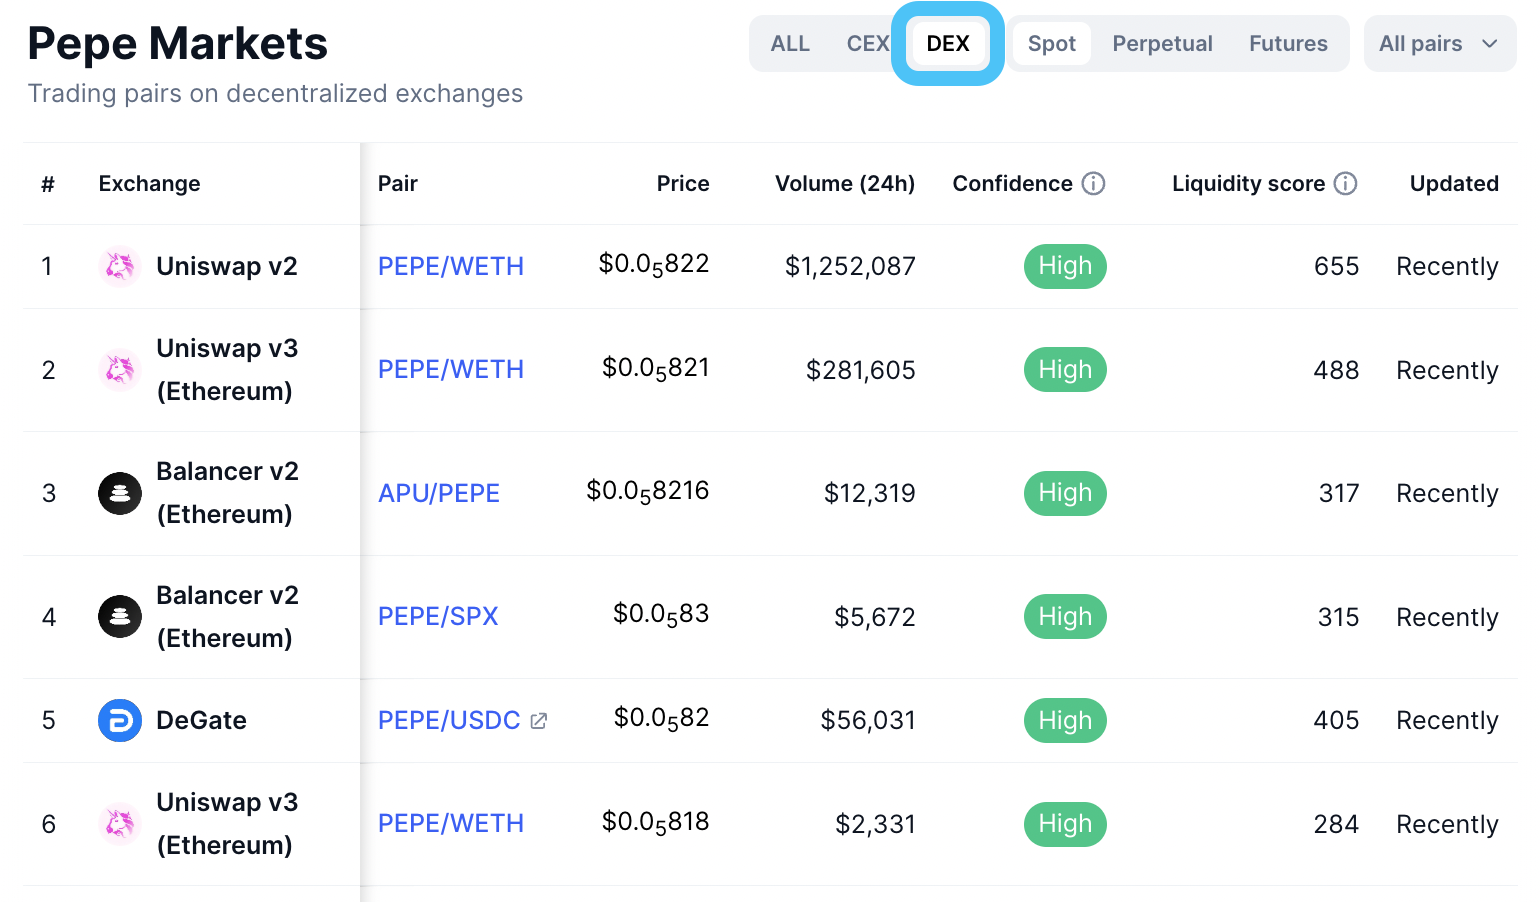The image size is (1540, 902).
Task: Open the Futures tab
Action: click(1287, 43)
